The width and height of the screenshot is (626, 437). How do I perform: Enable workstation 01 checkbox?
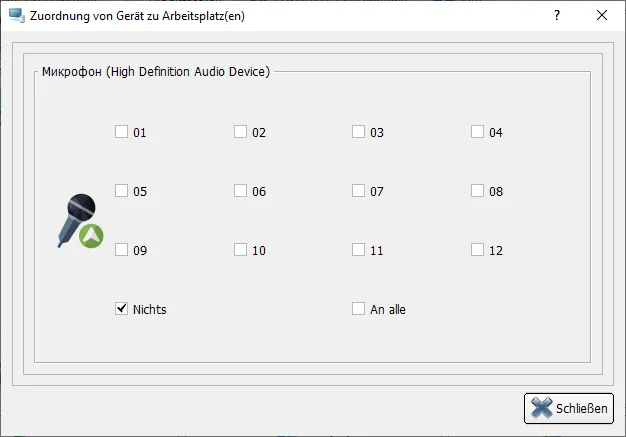pos(122,131)
